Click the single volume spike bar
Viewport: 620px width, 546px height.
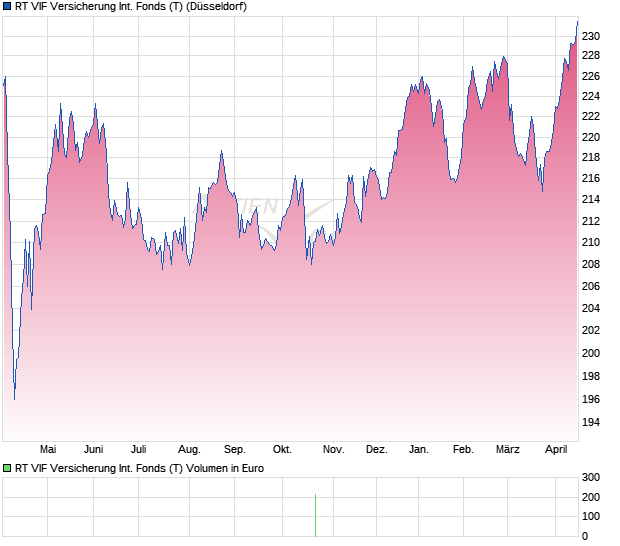[x=316, y=515]
